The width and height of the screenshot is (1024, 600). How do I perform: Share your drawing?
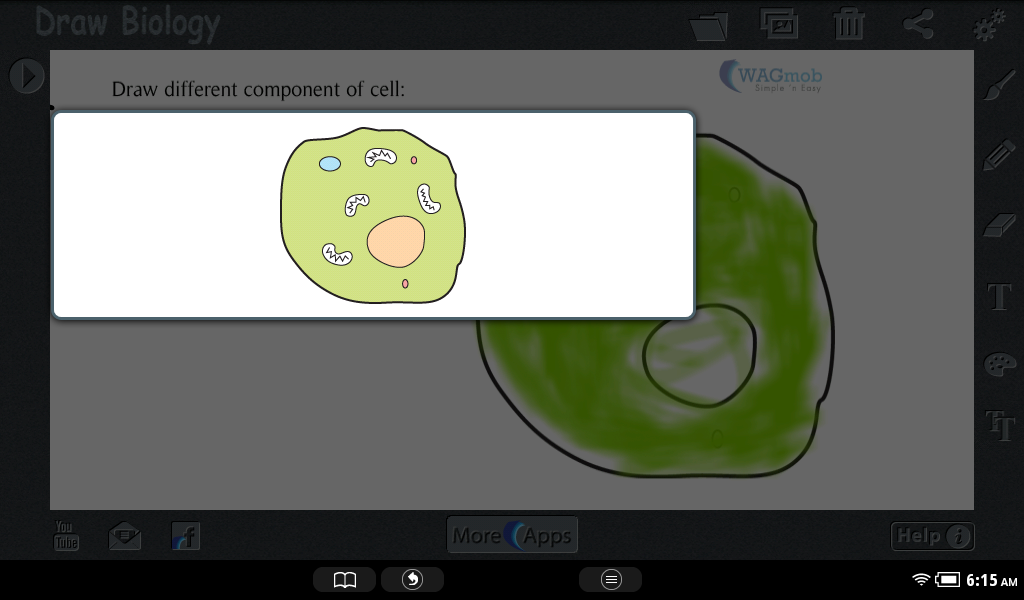pyautogui.click(x=919, y=24)
